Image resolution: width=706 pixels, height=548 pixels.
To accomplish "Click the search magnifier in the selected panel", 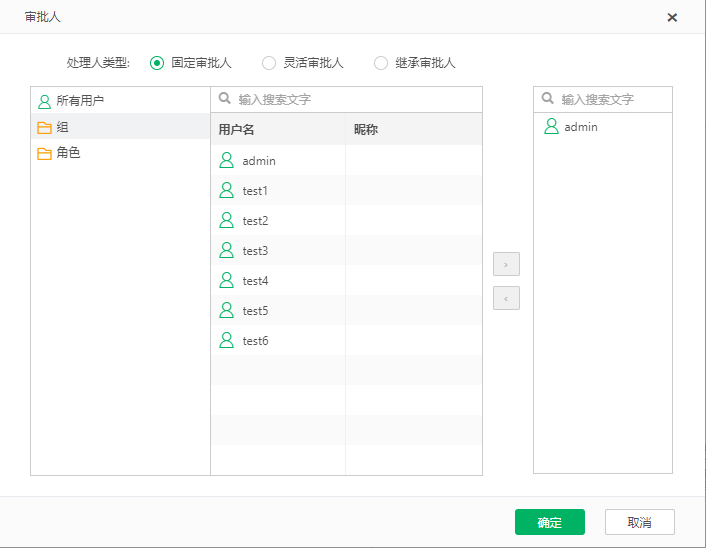I will pyautogui.click(x=548, y=98).
